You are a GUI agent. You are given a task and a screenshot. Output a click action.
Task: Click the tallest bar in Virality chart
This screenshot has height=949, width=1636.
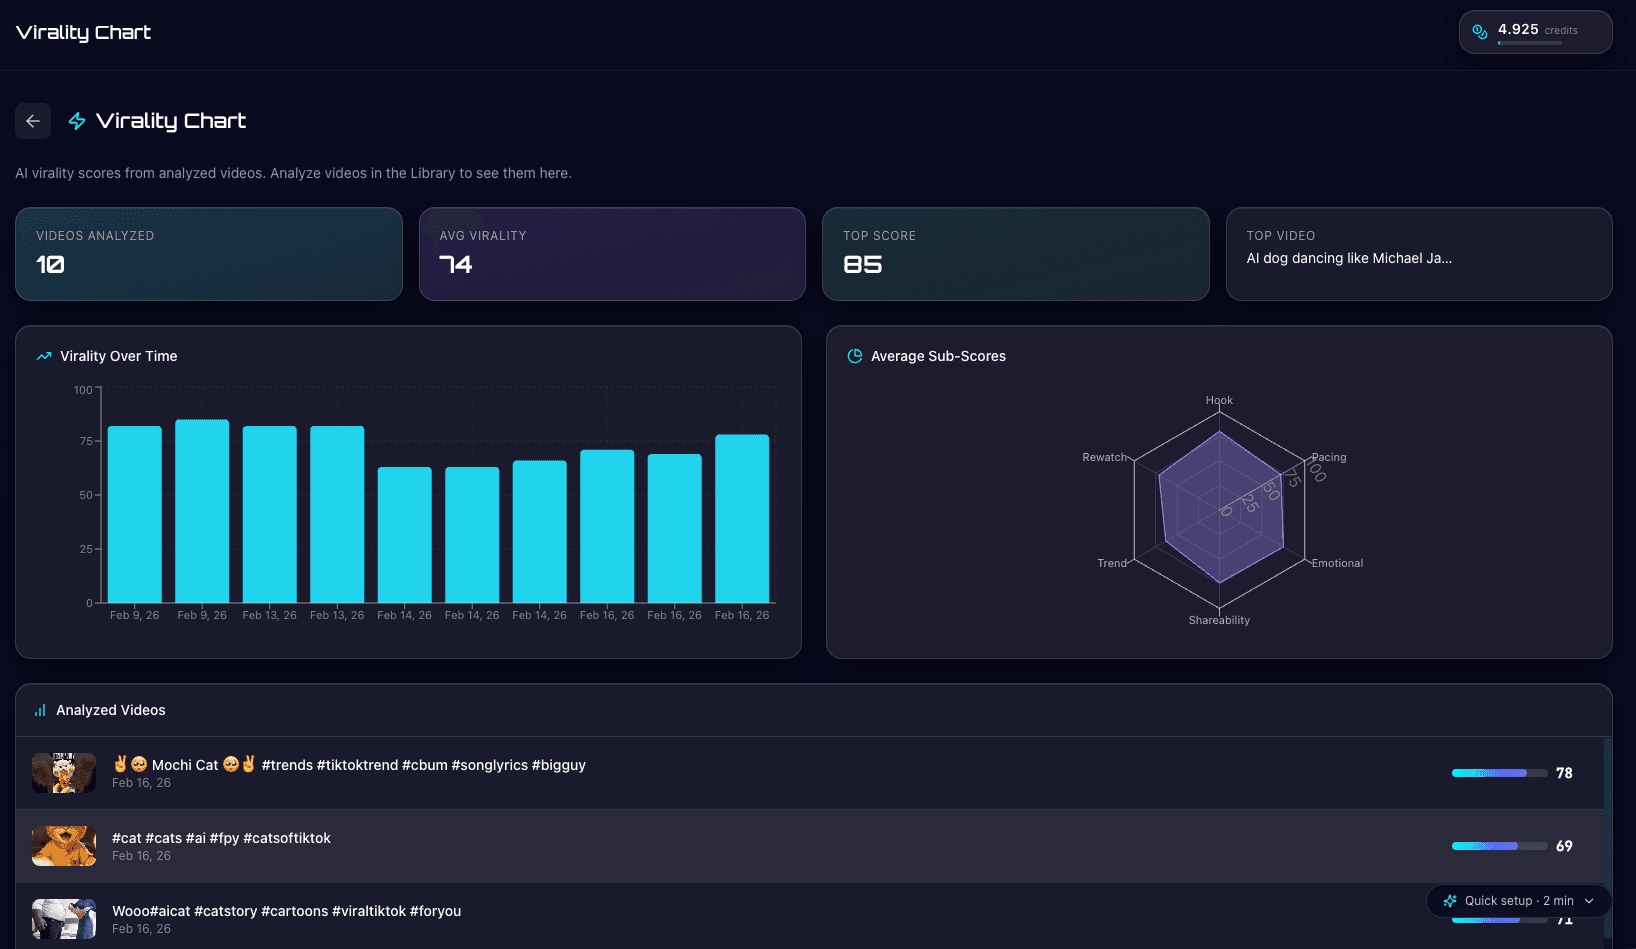202,510
